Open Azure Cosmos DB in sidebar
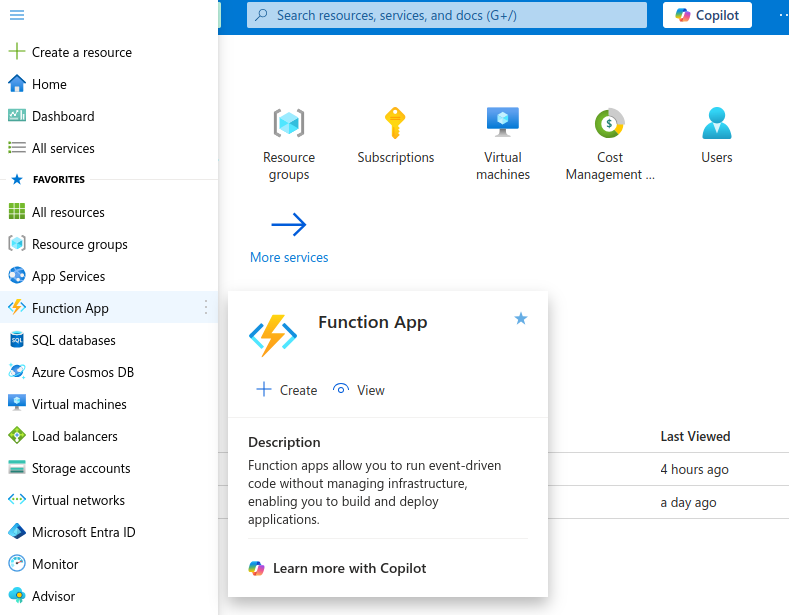Viewport: 789px width, 615px height. click(x=82, y=372)
